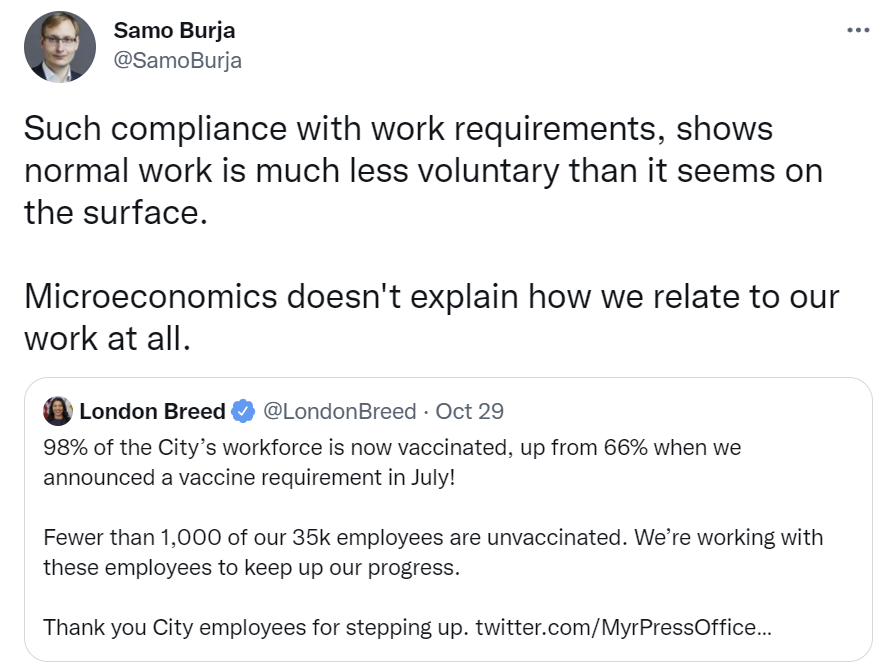Screen dimensions: 884x668
Task: Open the twitter.com/MyrPressOffice link
Action: click(x=624, y=627)
